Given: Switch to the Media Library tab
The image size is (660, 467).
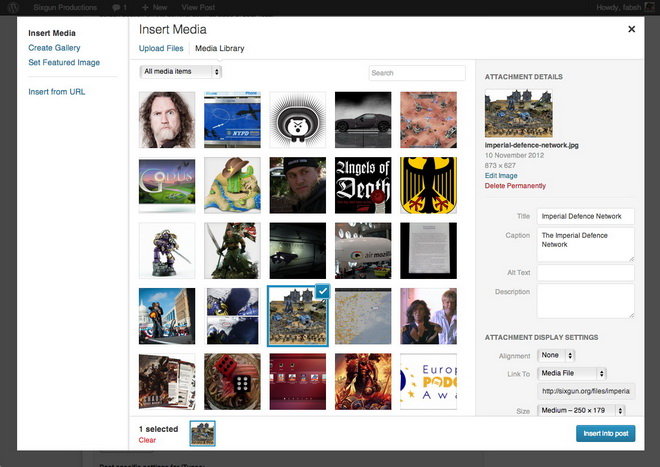Looking at the screenshot, I should click(220, 48).
